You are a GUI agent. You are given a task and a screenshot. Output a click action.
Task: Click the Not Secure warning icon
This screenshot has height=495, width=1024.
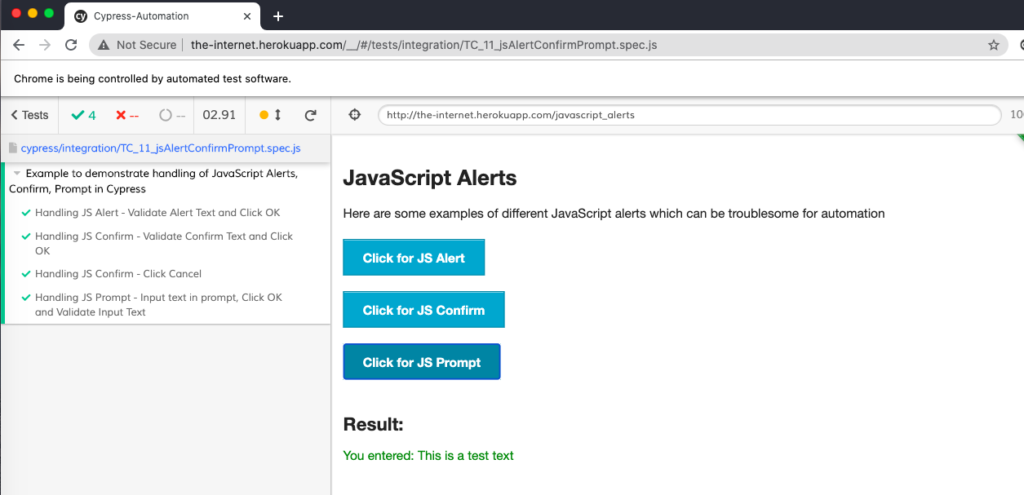(x=103, y=45)
